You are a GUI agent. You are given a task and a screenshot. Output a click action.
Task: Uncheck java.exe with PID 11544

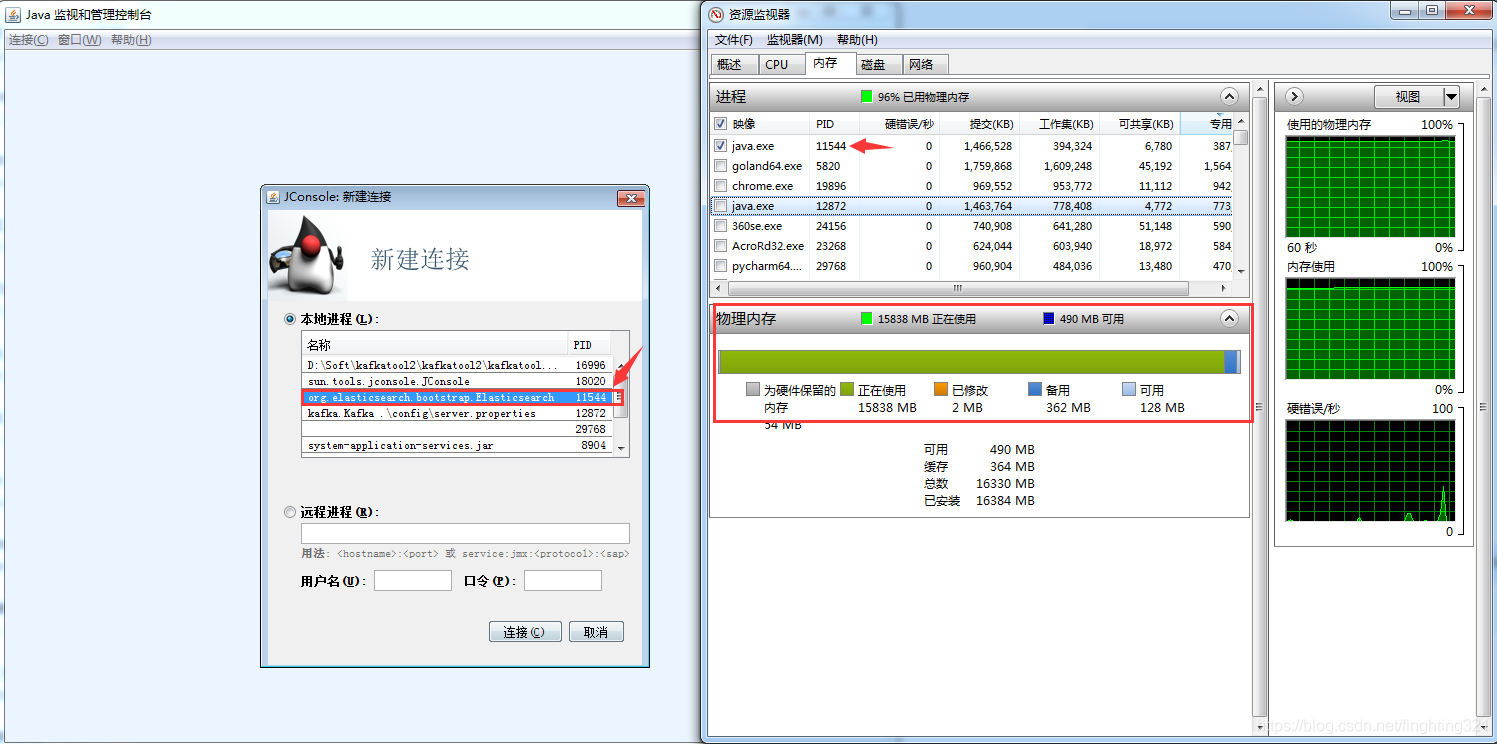(721, 146)
